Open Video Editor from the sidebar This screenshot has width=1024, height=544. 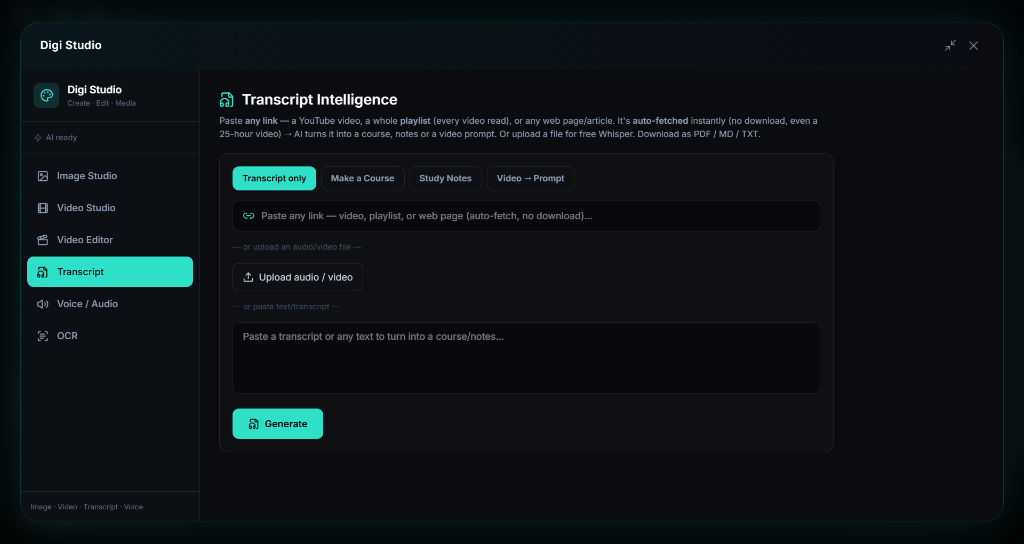point(110,240)
